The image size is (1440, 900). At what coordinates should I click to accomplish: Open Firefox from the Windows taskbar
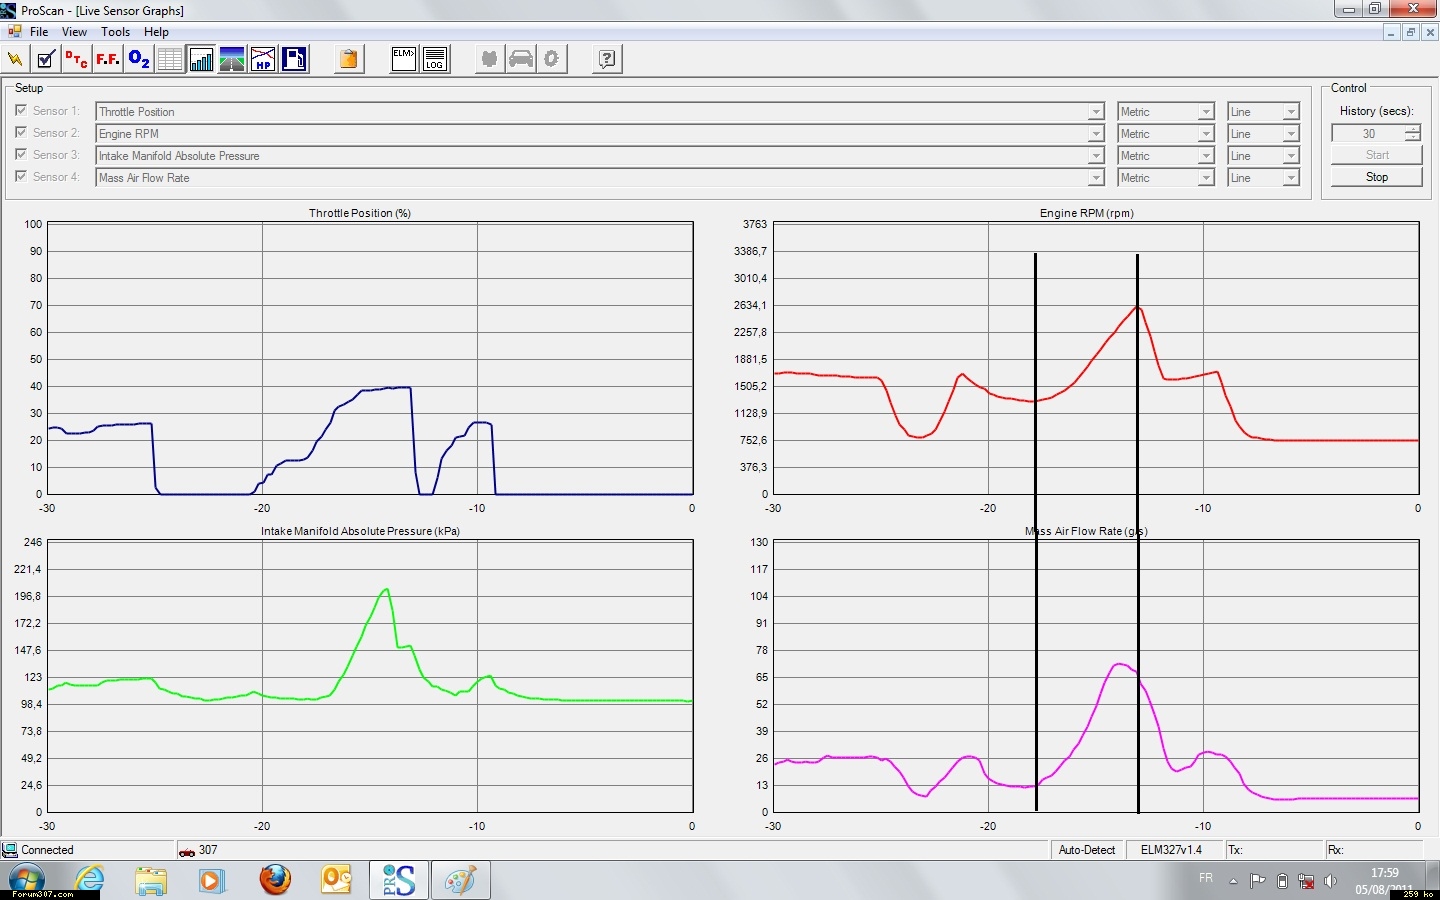tap(275, 880)
